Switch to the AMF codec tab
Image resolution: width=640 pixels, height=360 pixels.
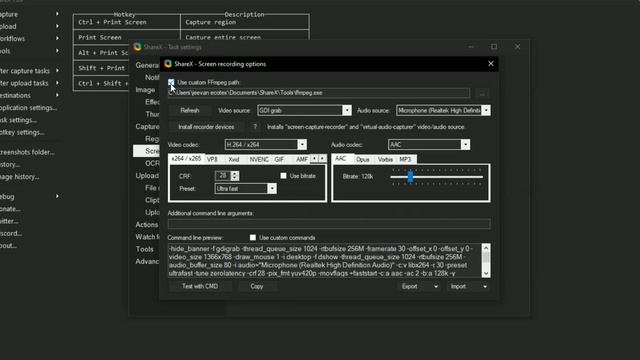click(x=302, y=160)
